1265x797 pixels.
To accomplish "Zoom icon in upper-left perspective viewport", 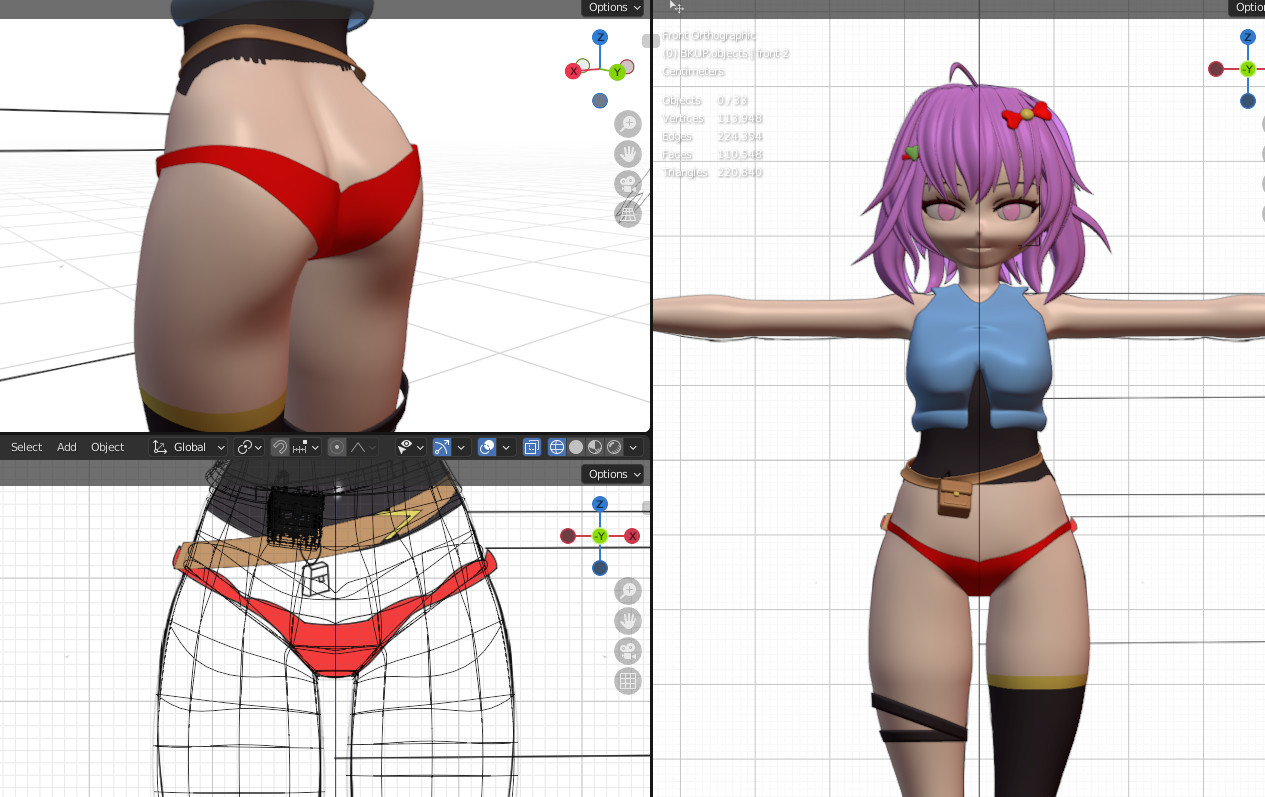I will 628,124.
